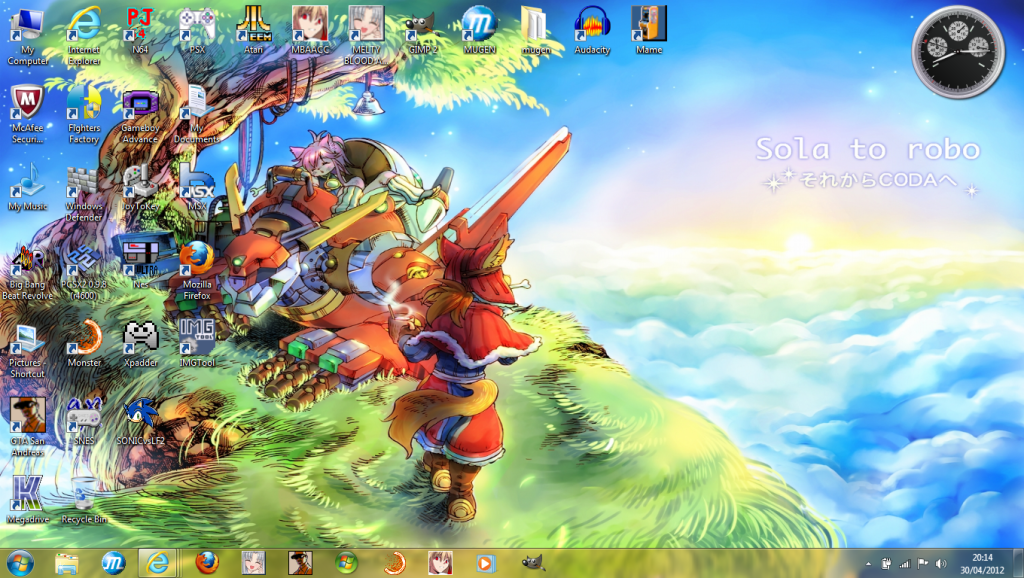
Task: Open the MSX emulator shortcut
Action: tap(197, 187)
